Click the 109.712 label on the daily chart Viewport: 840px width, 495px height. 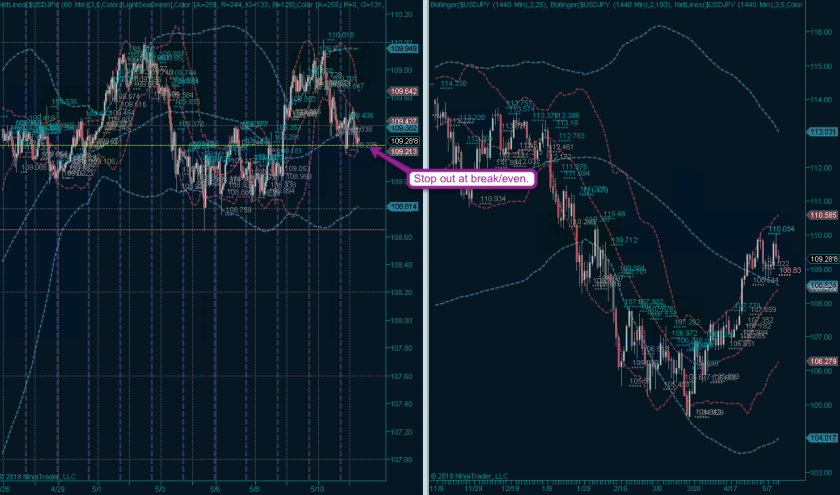tap(624, 241)
